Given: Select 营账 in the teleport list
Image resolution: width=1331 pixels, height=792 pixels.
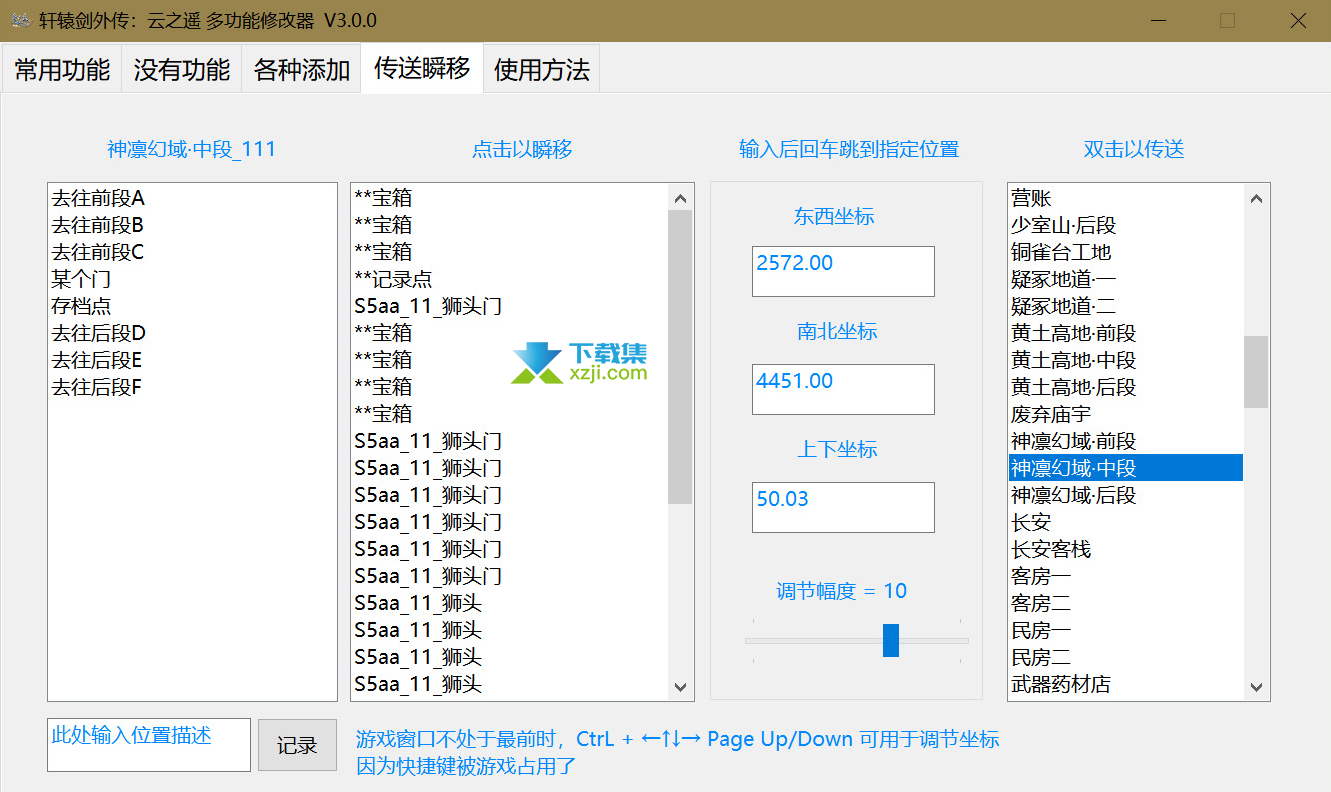Looking at the screenshot, I should click(x=1126, y=198).
